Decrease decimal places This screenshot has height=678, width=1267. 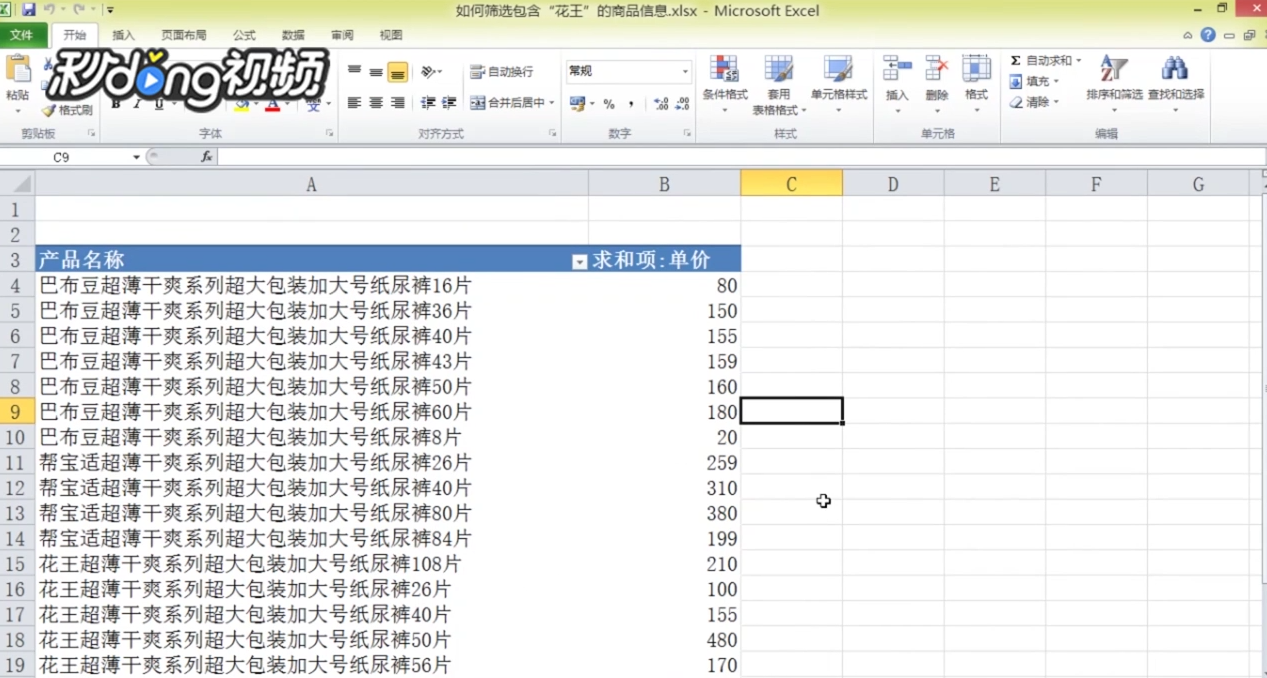click(x=683, y=104)
